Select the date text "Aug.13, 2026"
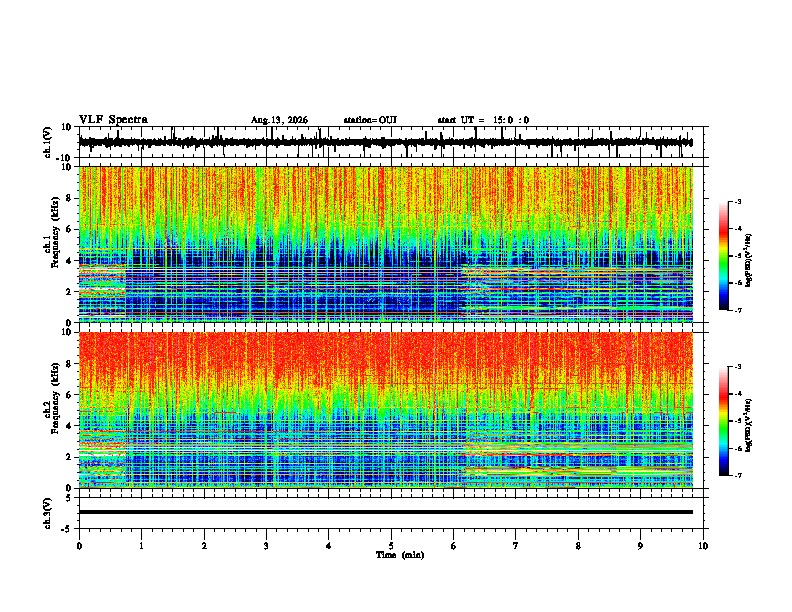Viewport: 792px width, 612px height. 279,120
